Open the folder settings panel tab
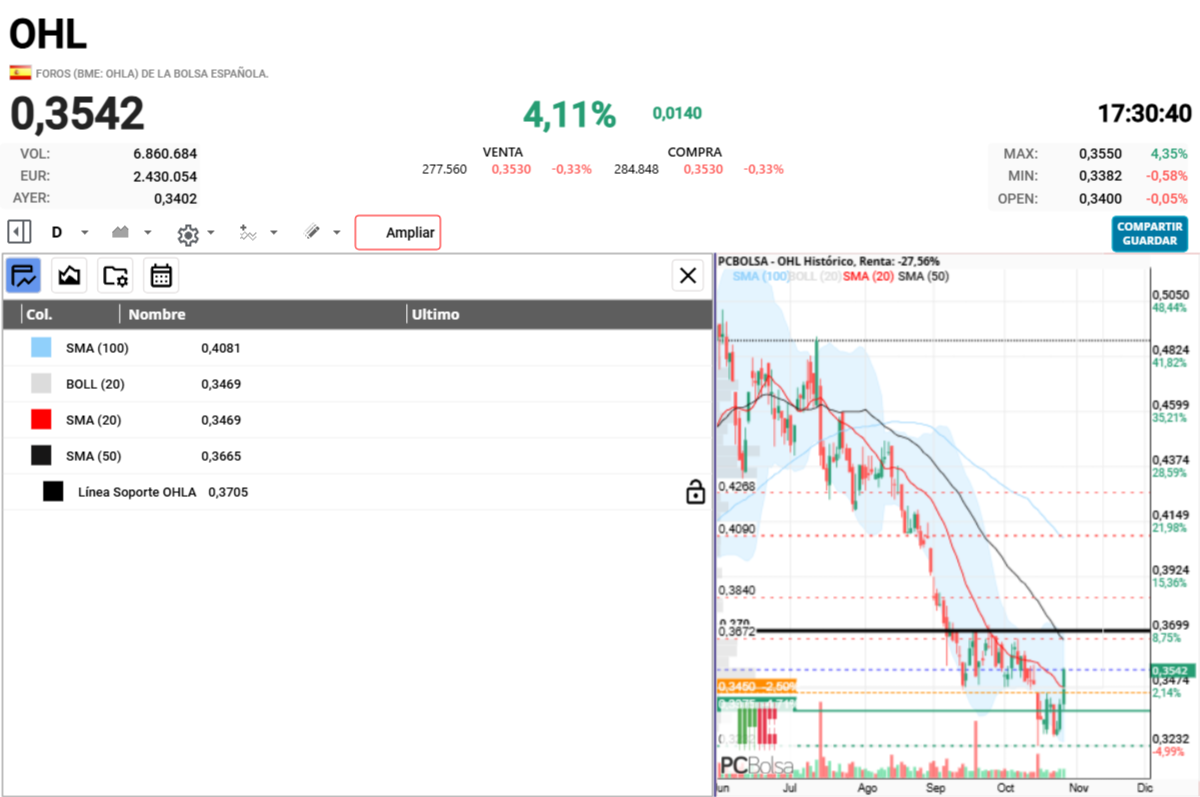This screenshot has width=1200, height=797. [x=115, y=274]
